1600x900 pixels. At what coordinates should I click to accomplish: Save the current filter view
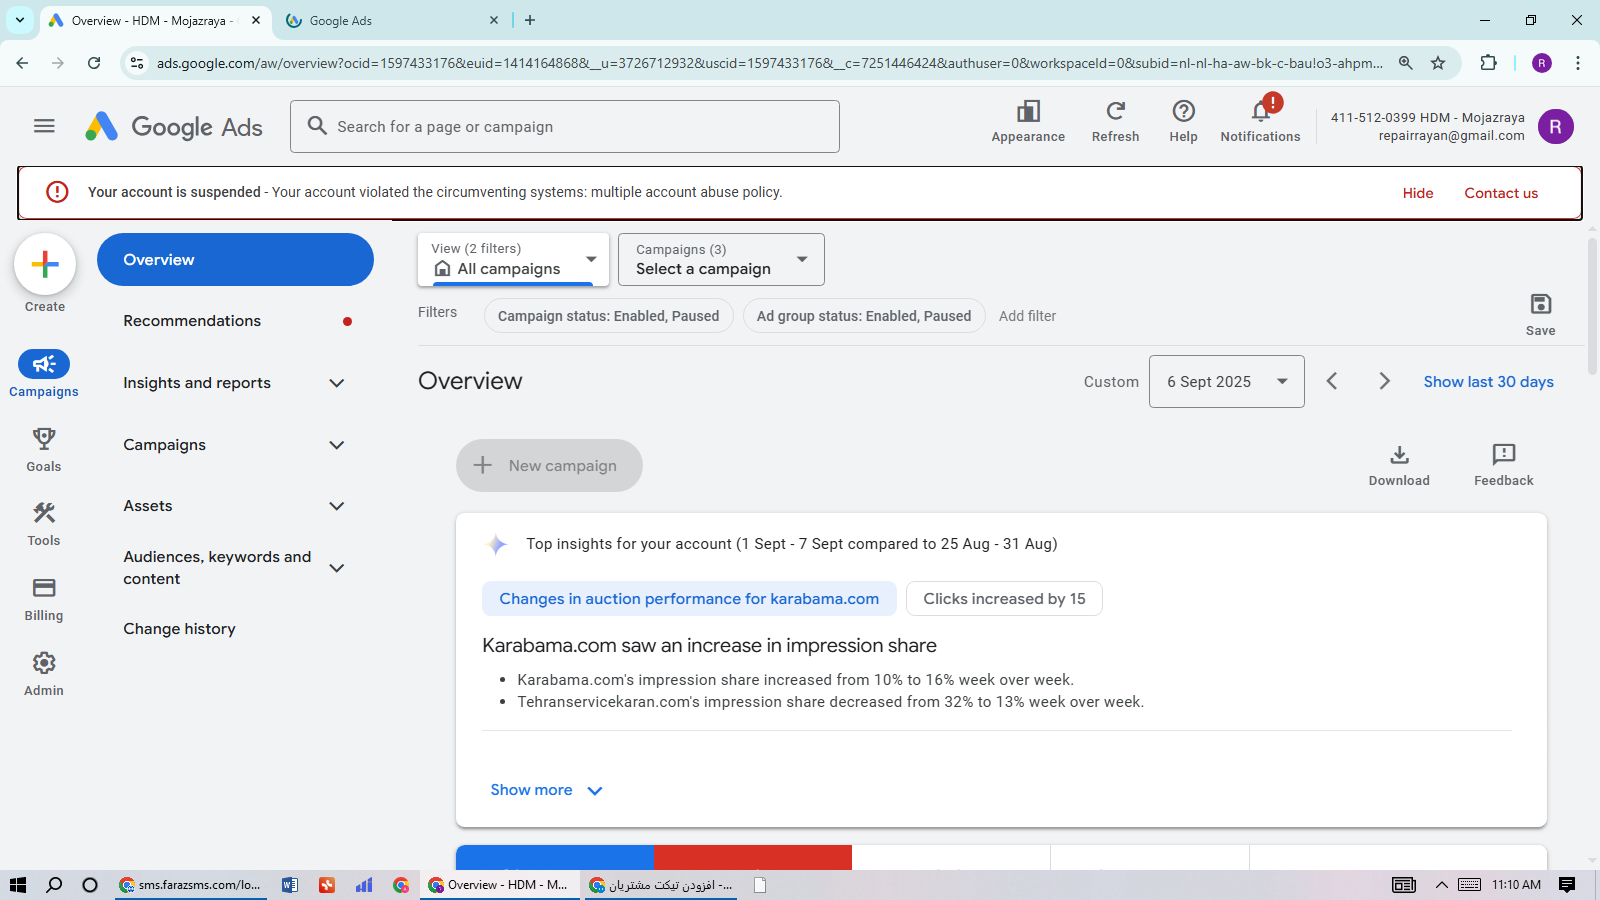coord(1540,314)
